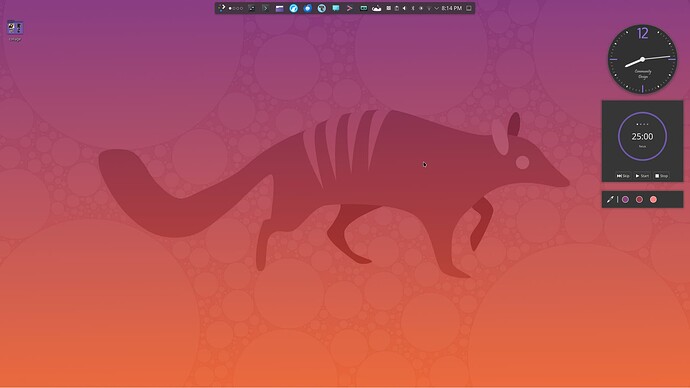Click the analog clock widget
This screenshot has height=388, width=690.
click(x=642, y=59)
